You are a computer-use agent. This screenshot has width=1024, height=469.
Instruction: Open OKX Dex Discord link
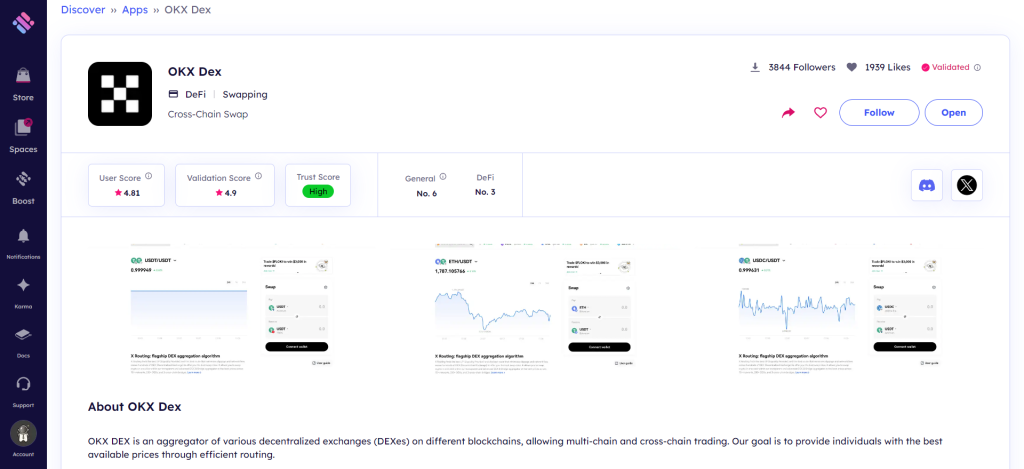pos(926,185)
